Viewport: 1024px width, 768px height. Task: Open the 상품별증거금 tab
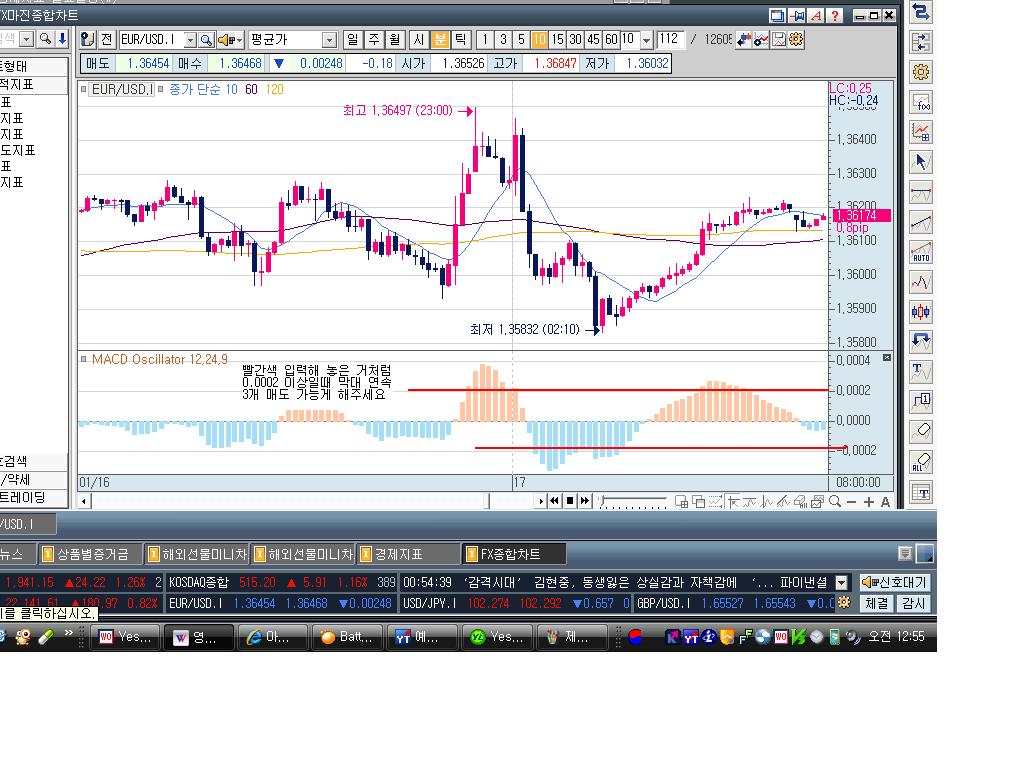point(91,554)
